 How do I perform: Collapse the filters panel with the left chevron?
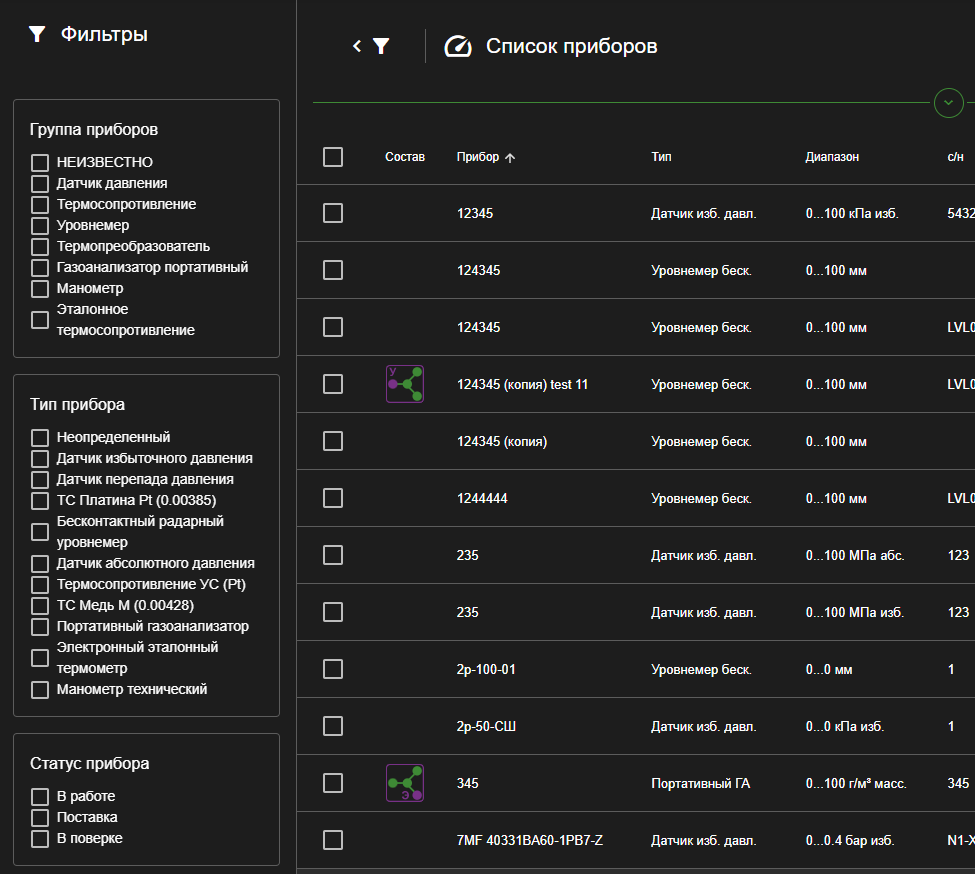point(357,46)
